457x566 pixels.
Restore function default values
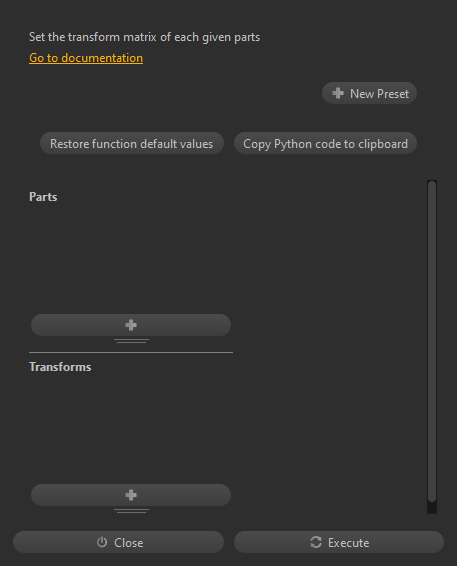132,143
